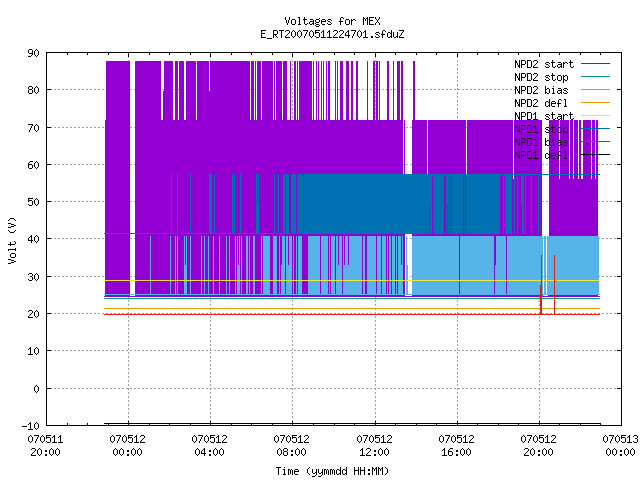Click the green NPD2 stop legend line

point(595,76)
